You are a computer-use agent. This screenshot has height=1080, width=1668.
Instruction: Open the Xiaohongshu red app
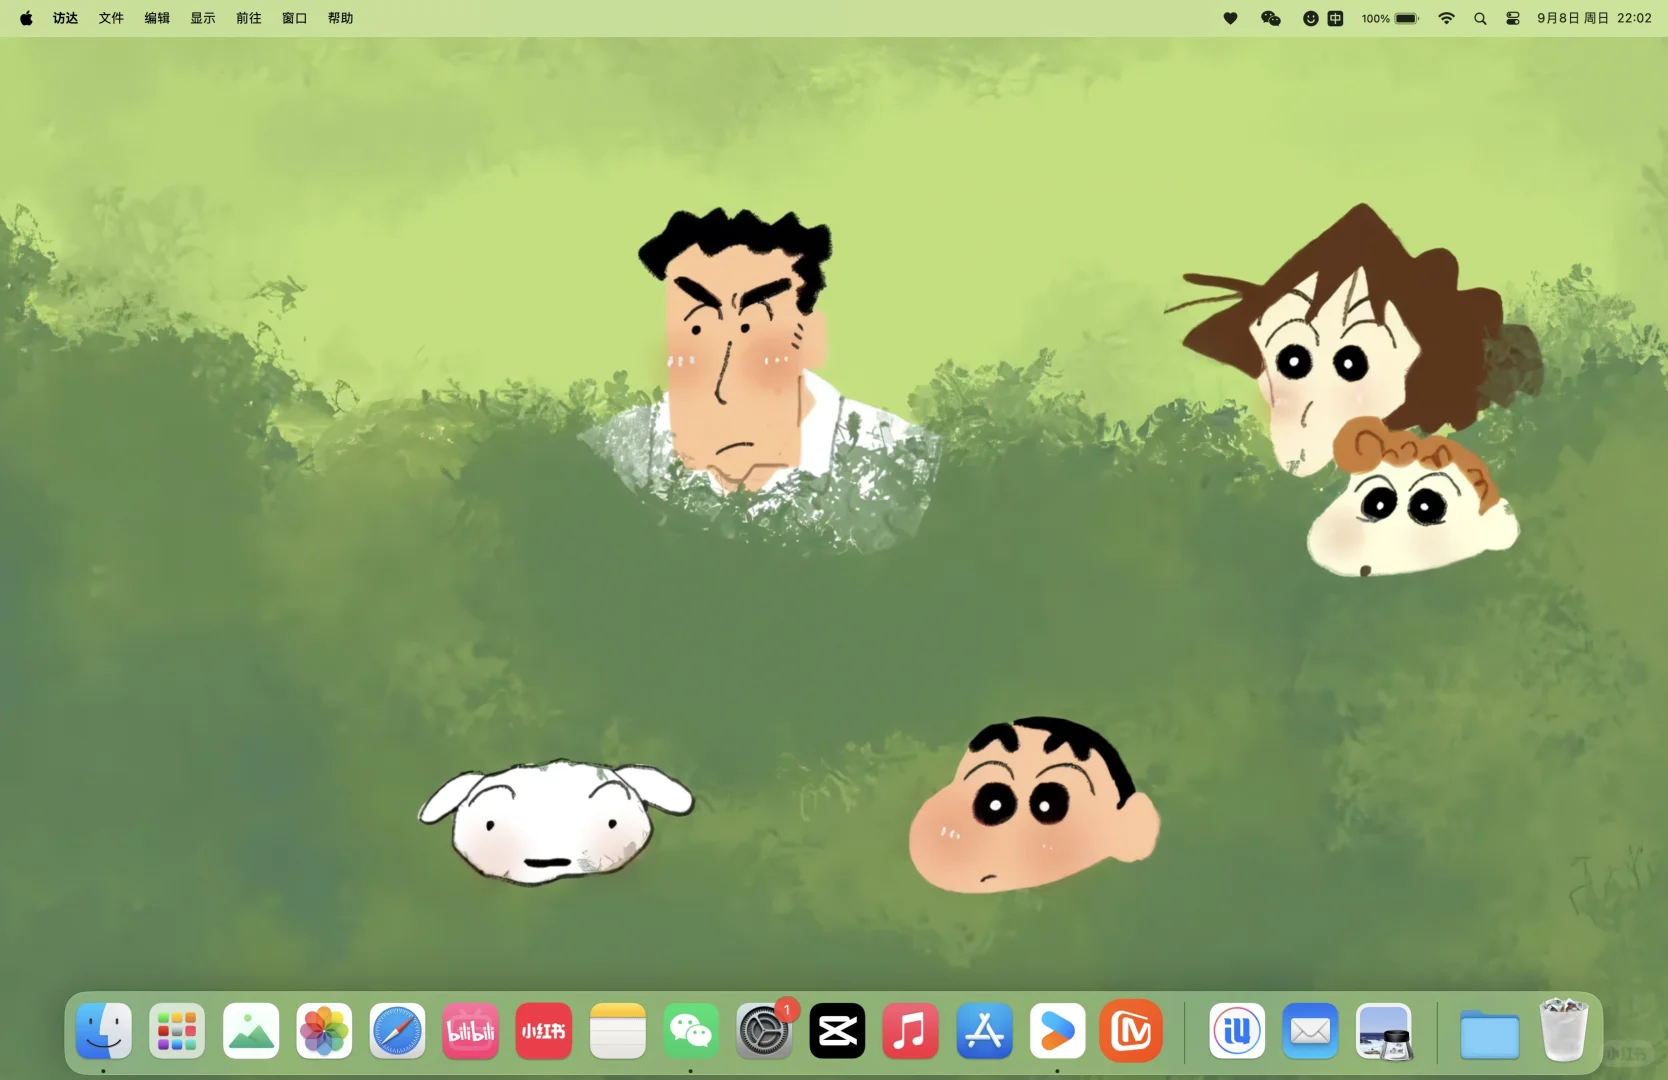pos(544,1031)
